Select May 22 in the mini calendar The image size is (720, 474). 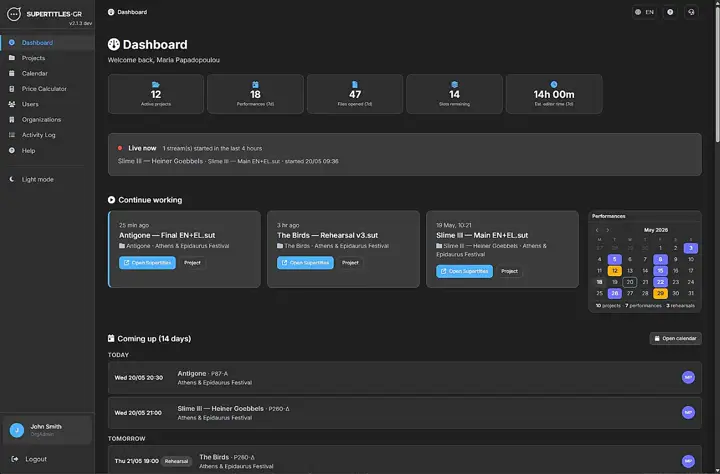pyautogui.click(x=660, y=282)
